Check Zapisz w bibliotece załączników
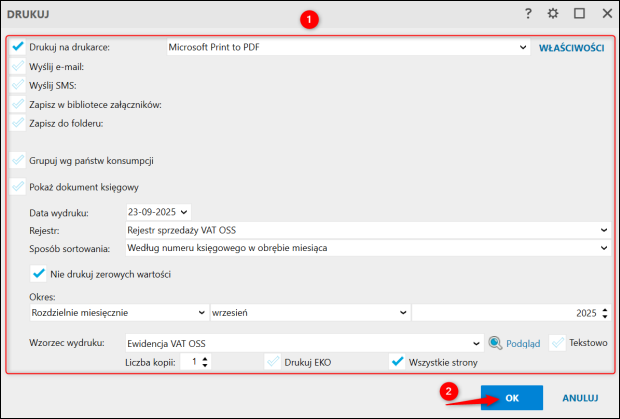The image size is (620, 419). click(17, 104)
